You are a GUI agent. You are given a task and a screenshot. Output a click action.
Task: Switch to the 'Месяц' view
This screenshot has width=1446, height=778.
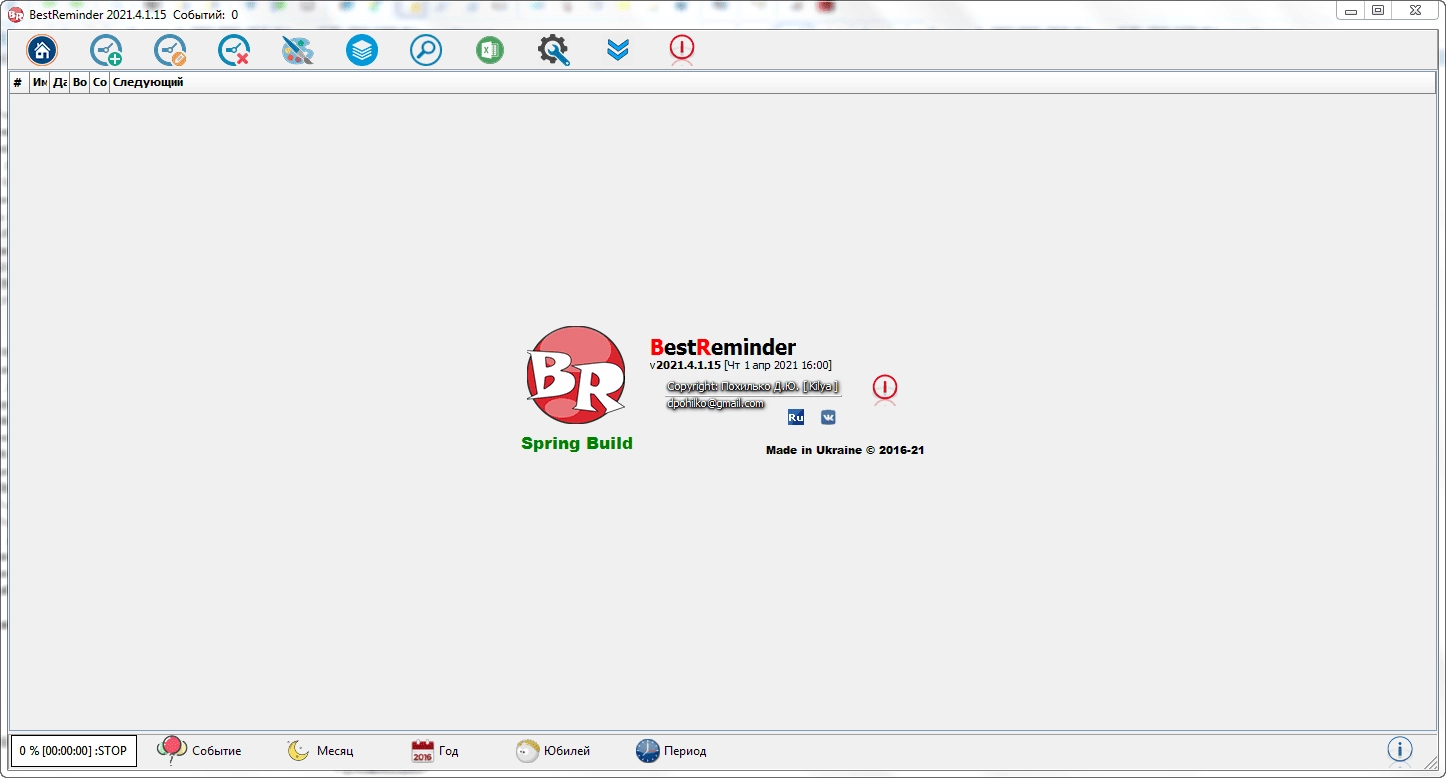[x=320, y=751]
